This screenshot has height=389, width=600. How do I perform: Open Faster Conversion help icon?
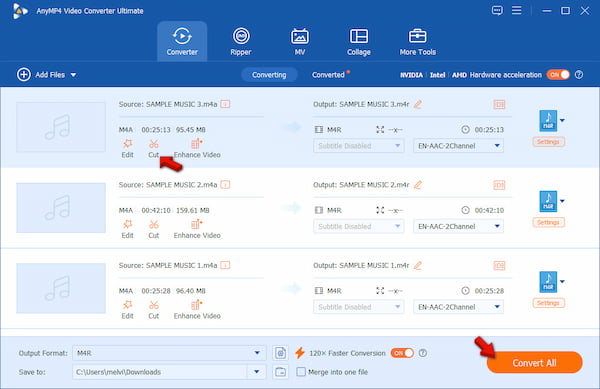(x=422, y=353)
